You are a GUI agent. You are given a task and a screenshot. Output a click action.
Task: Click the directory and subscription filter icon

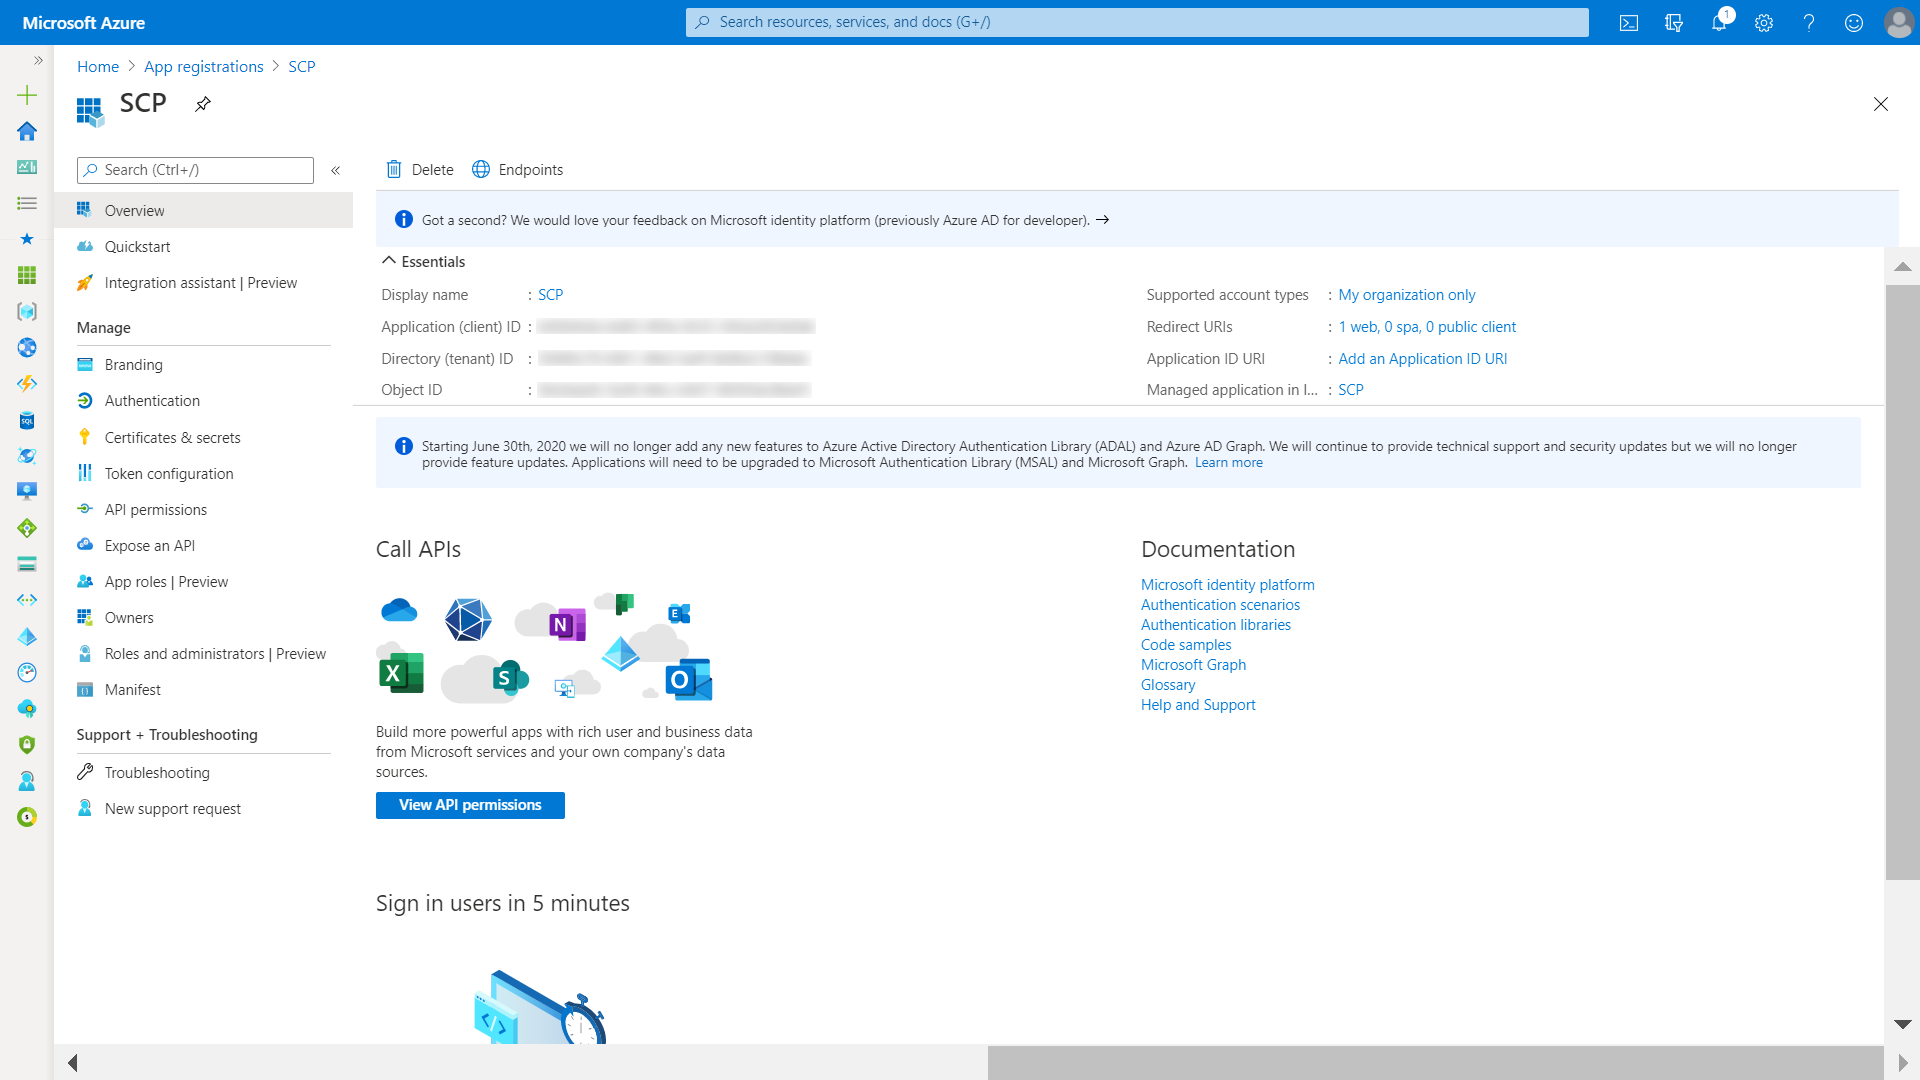(1674, 23)
